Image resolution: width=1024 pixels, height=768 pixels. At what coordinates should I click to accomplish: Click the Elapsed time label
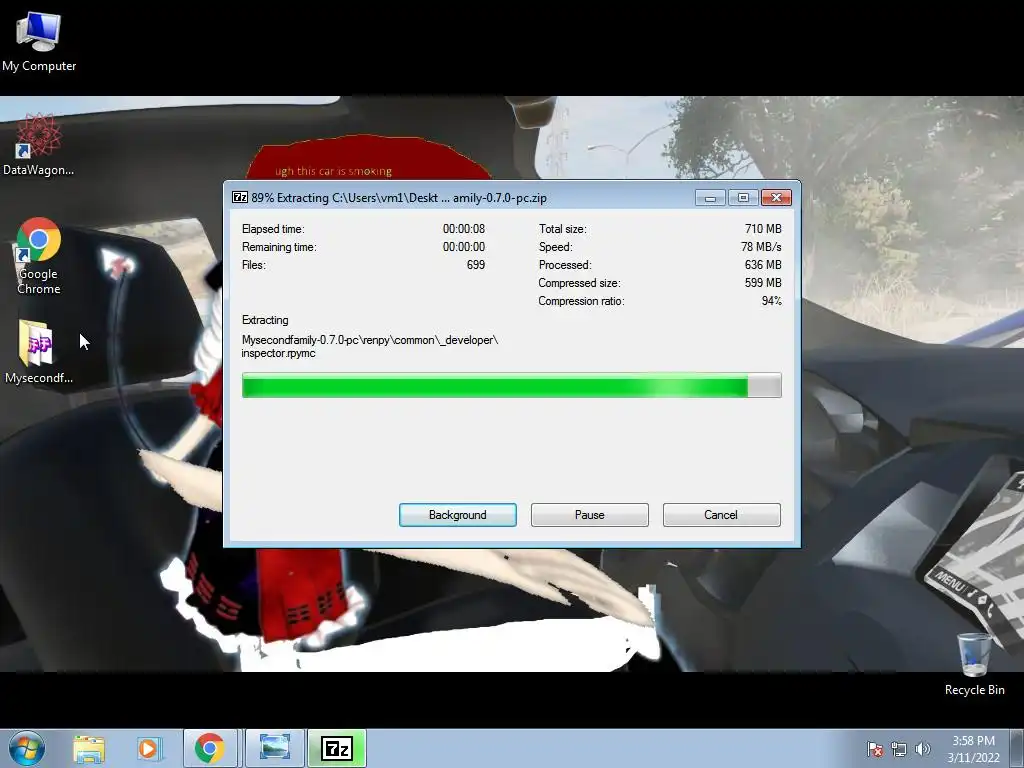point(273,229)
